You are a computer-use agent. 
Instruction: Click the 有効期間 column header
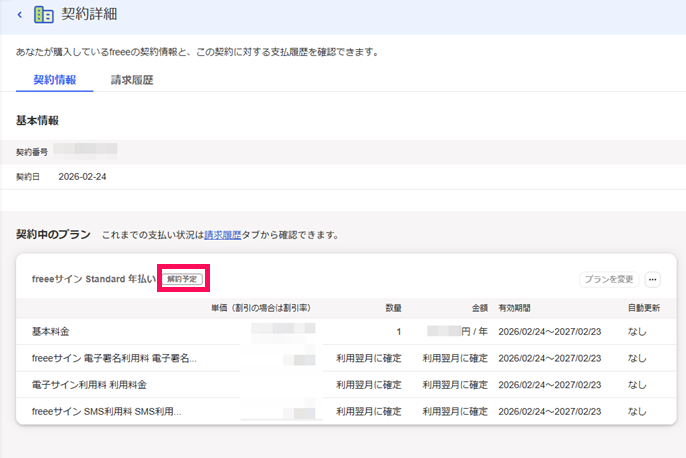(x=514, y=308)
